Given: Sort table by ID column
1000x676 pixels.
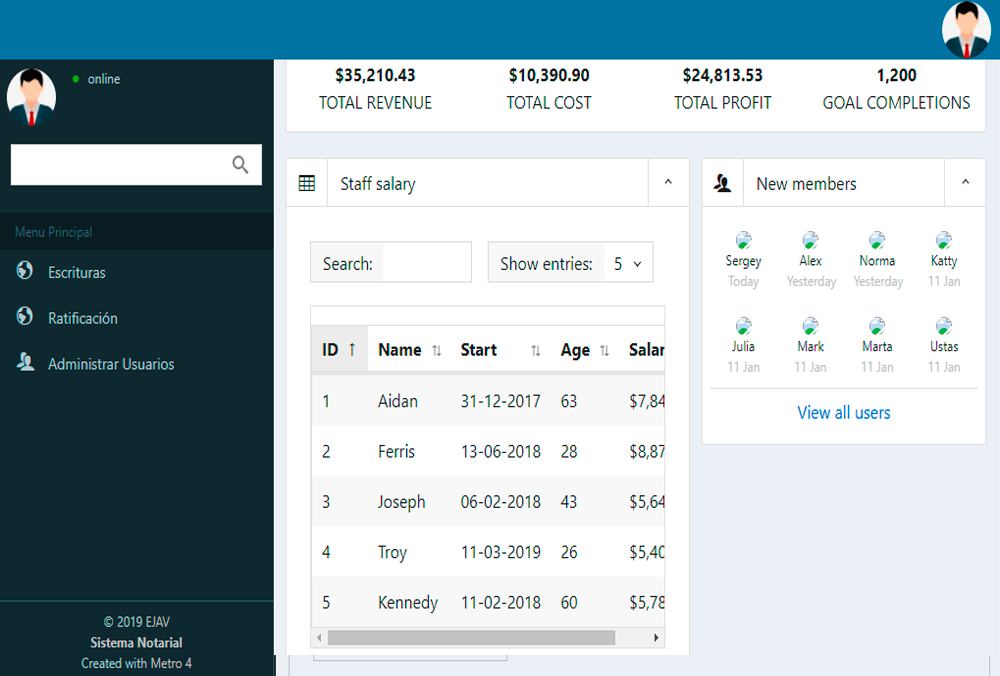Looking at the screenshot, I should [339, 350].
